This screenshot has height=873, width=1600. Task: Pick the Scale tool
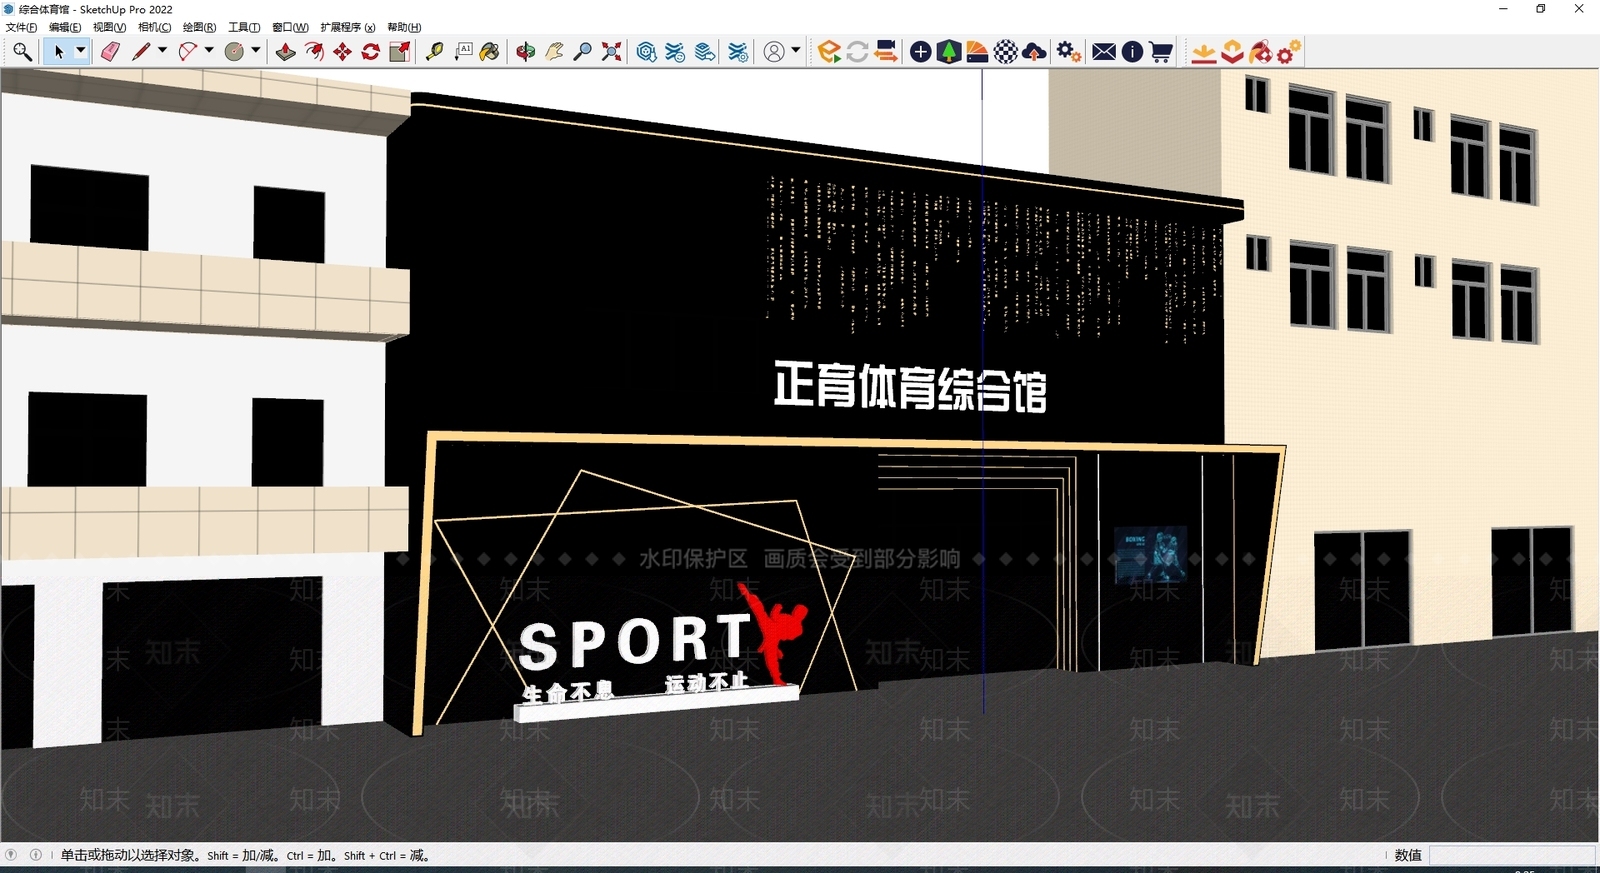(399, 51)
